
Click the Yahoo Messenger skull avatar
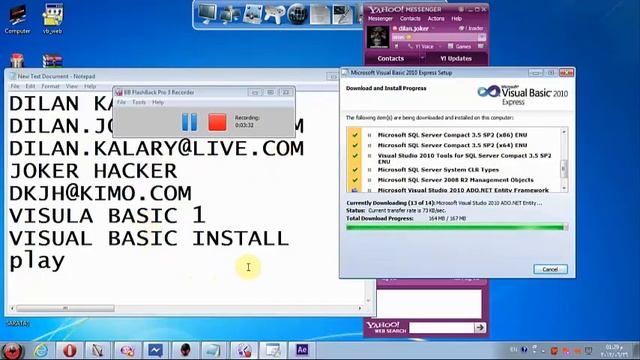[x=378, y=38]
